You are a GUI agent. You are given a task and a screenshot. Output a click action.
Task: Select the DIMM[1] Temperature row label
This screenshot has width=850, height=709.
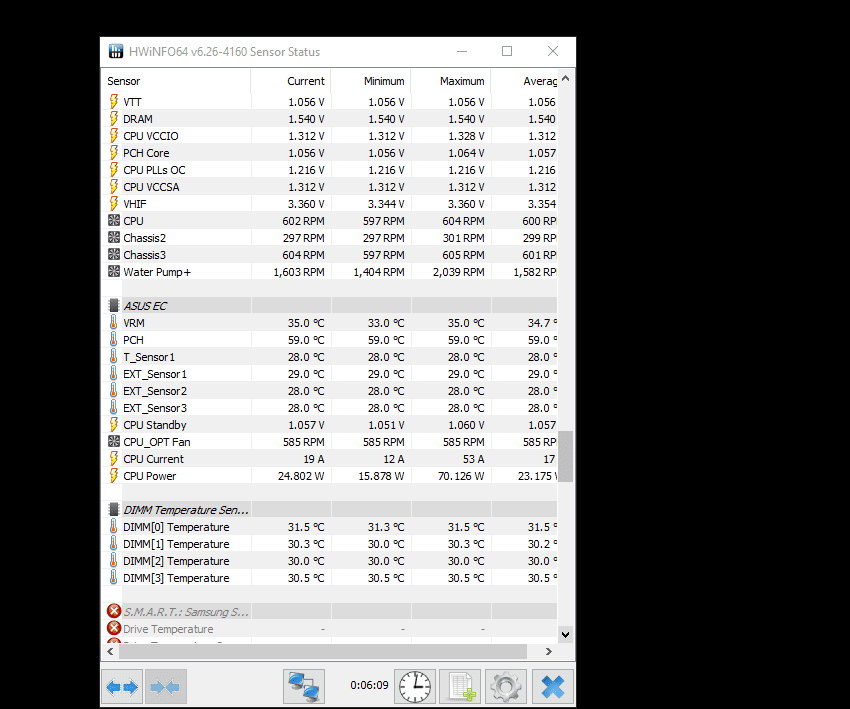(x=176, y=544)
